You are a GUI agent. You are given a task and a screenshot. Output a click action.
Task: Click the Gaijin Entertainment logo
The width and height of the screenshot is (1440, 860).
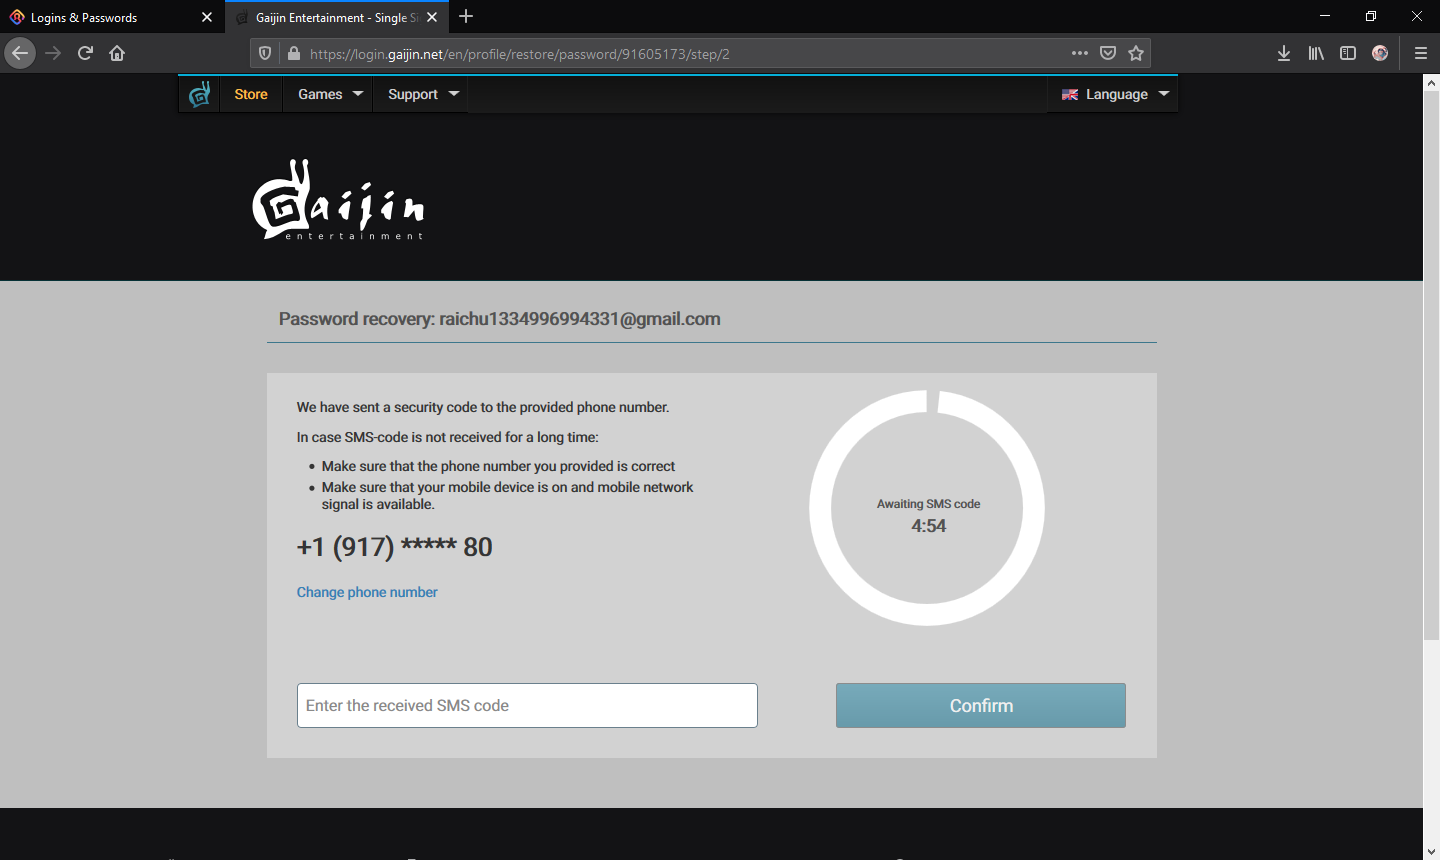(x=338, y=200)
